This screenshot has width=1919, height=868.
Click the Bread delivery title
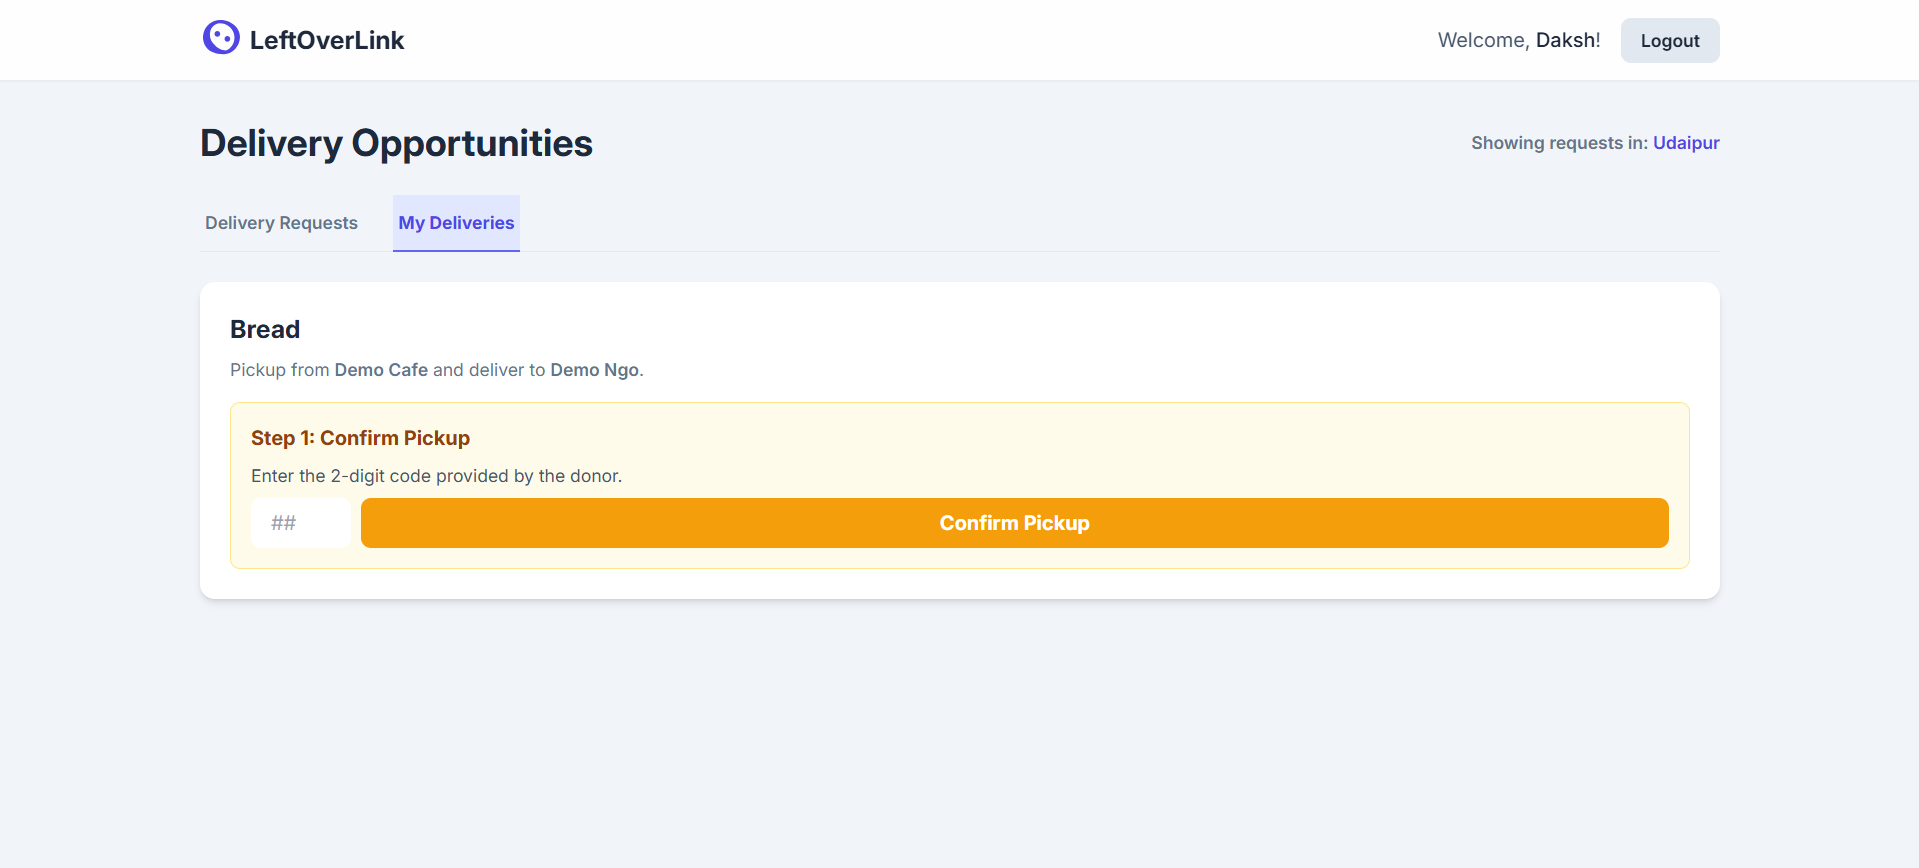point(265,330)
